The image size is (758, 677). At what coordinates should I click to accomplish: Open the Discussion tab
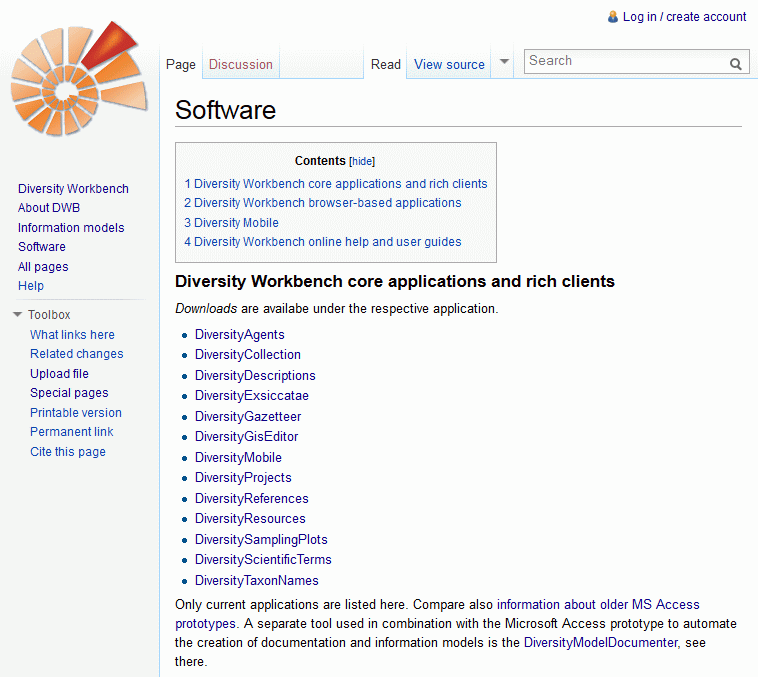241,64
